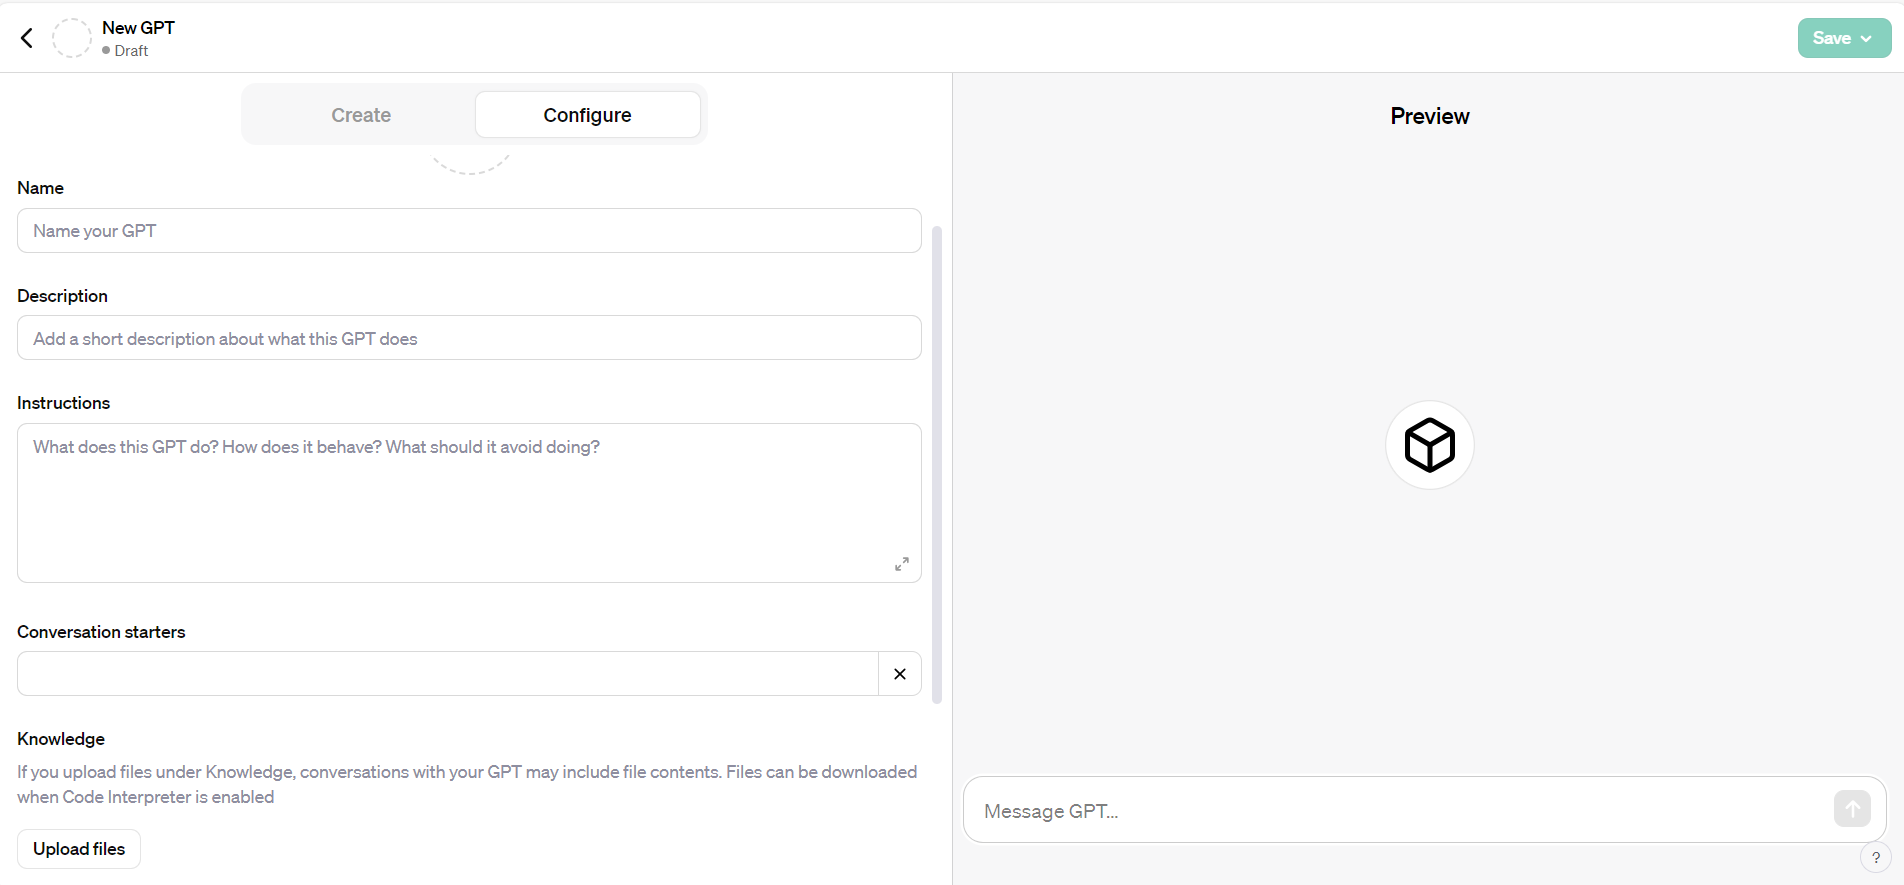Hit the send arrow button in Preview

pos(1851,809)
